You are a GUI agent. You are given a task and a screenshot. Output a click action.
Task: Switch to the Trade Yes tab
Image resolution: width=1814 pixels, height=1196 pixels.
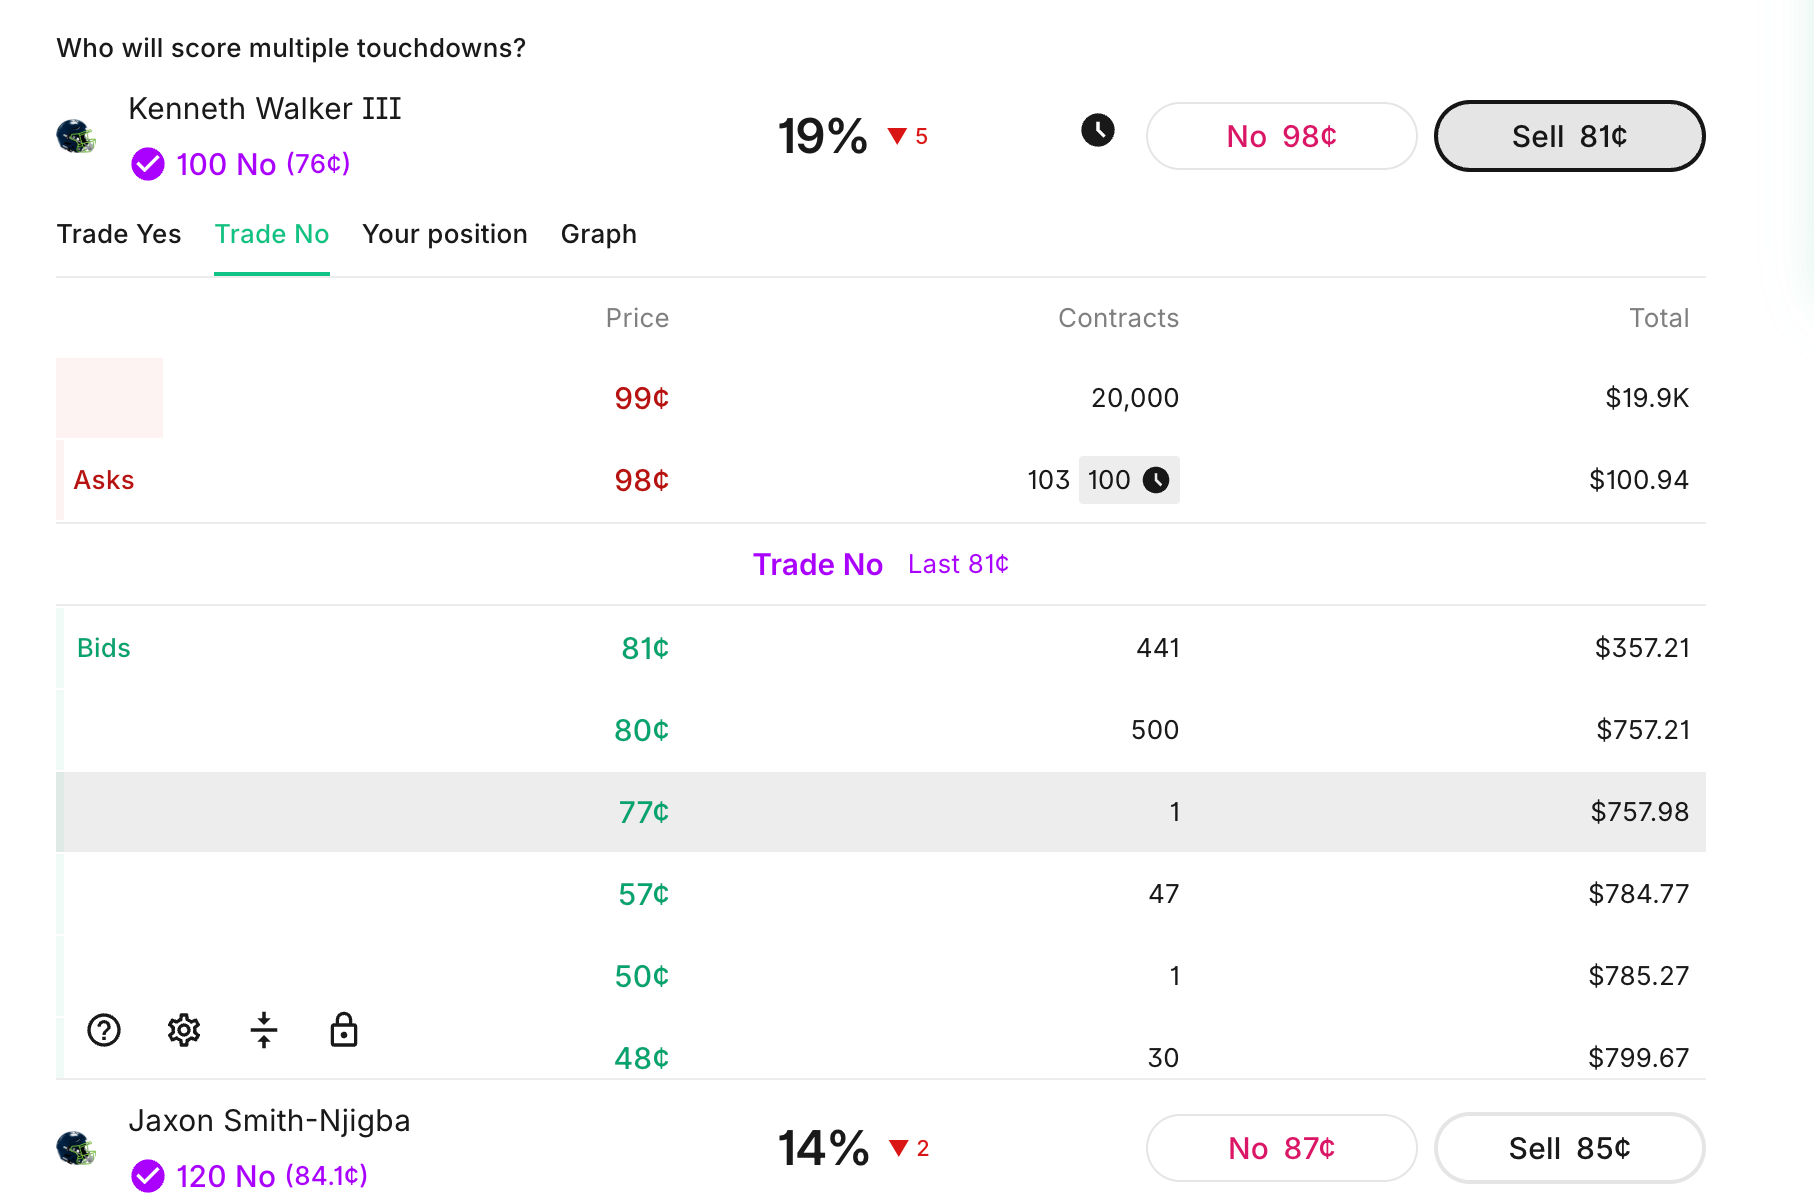click(119, 234)
